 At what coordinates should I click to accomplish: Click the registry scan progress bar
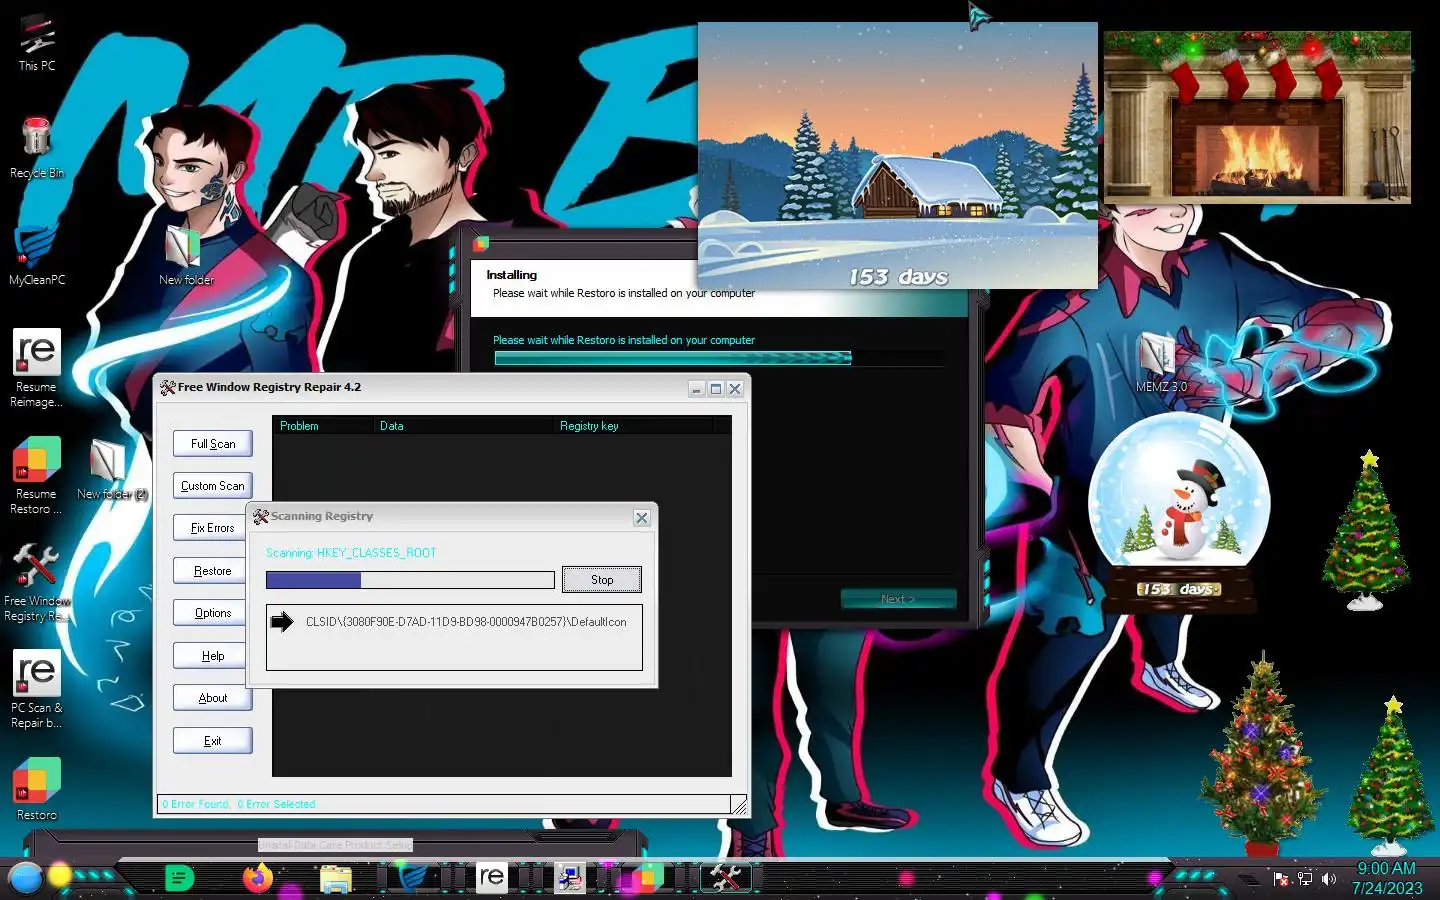(x=410, y=580)
